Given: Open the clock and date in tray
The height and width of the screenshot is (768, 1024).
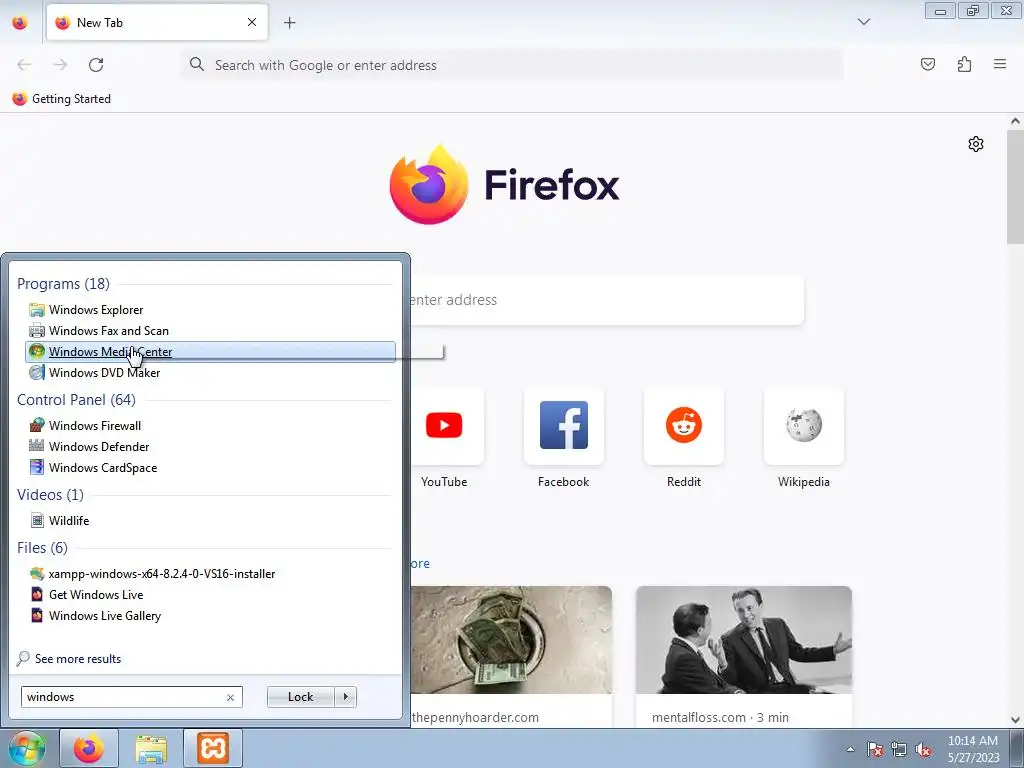Looking at the screenshot, I should click(x=973, y=749).
